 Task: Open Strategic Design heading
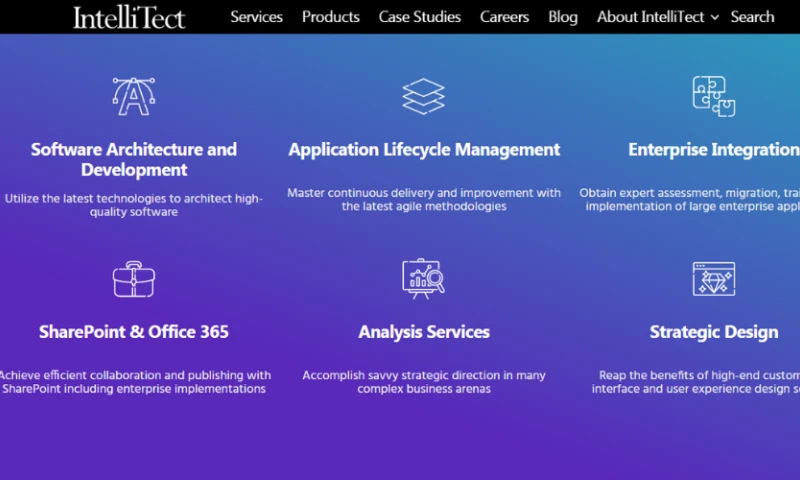click(714, 332)
